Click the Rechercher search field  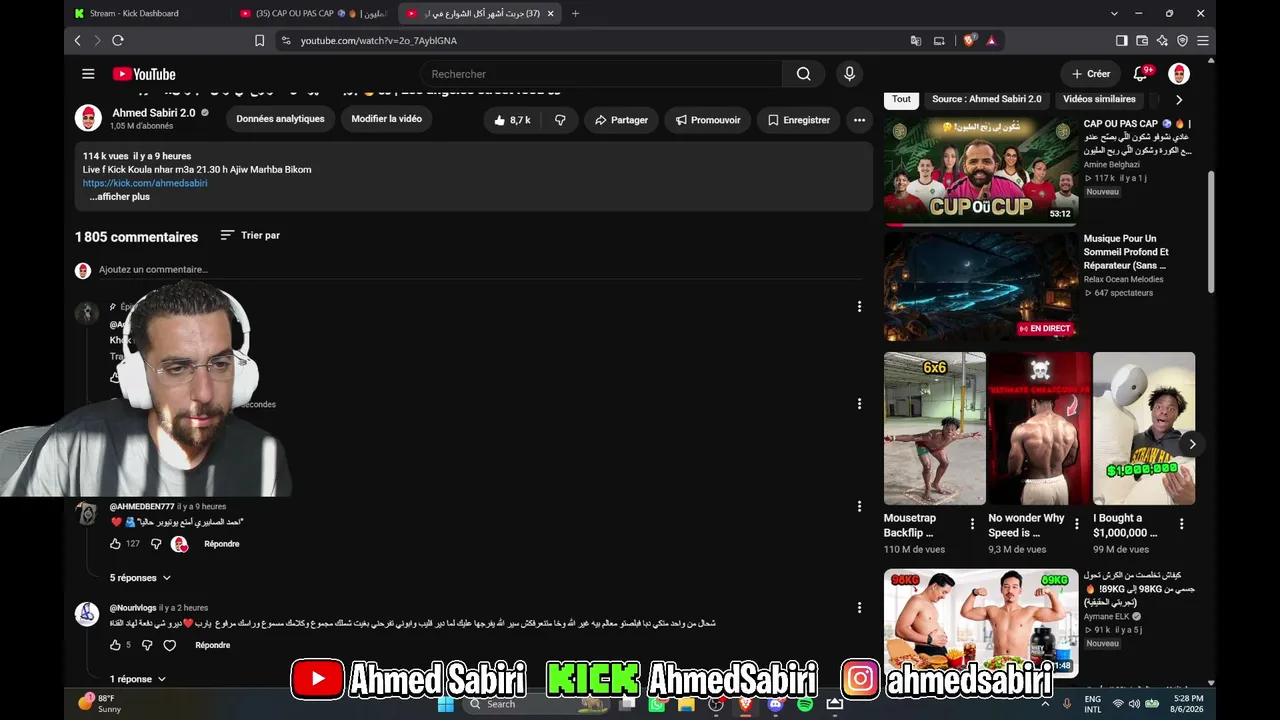[601, 74]
